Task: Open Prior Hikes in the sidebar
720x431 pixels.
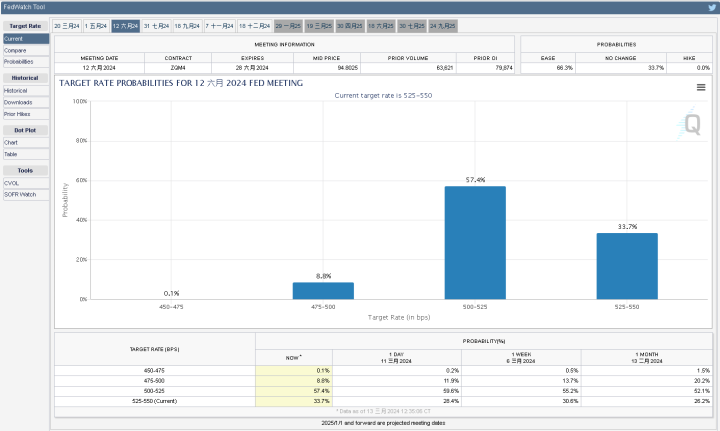Action: [26, 114]
